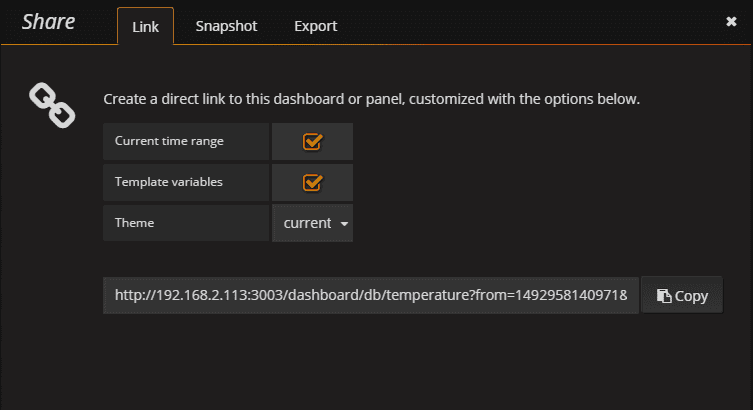Click the empty header area after Export
Viewport: 753px width, 410px height.
click(x=530, y=24)
